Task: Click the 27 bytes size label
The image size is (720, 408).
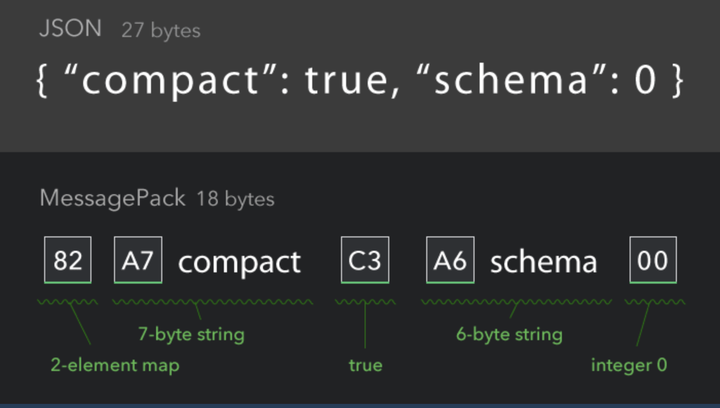Action: (x=161, y=31)
